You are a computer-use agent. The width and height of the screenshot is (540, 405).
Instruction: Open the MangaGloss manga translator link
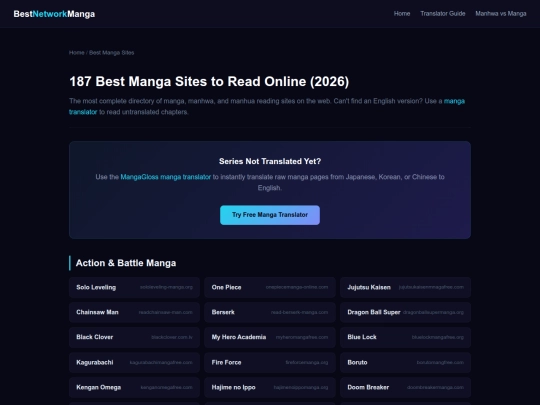coord(166,177)
